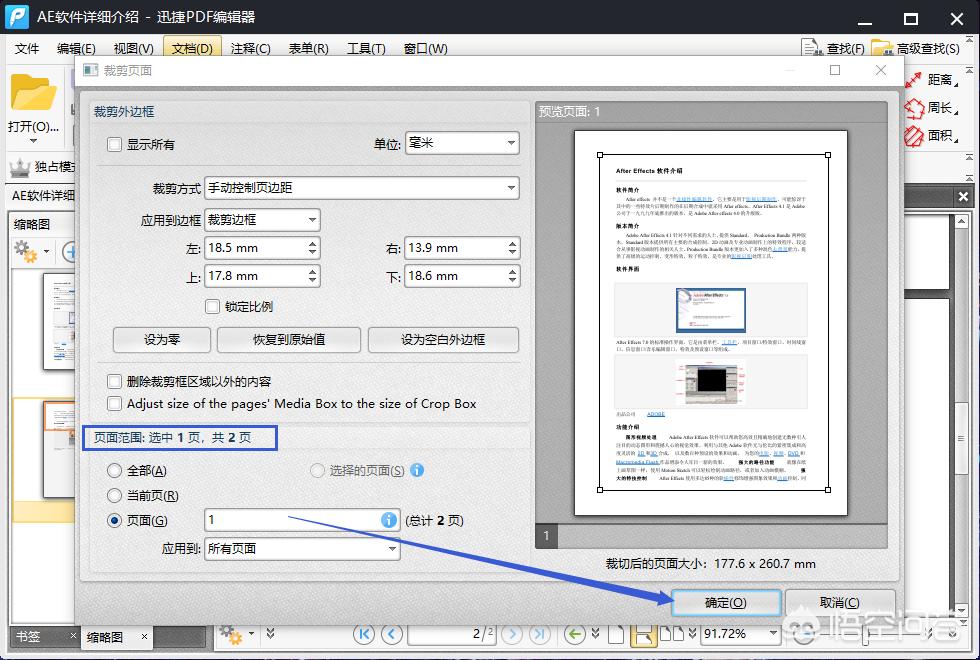Click the Open folder icon

pos(33,93)
